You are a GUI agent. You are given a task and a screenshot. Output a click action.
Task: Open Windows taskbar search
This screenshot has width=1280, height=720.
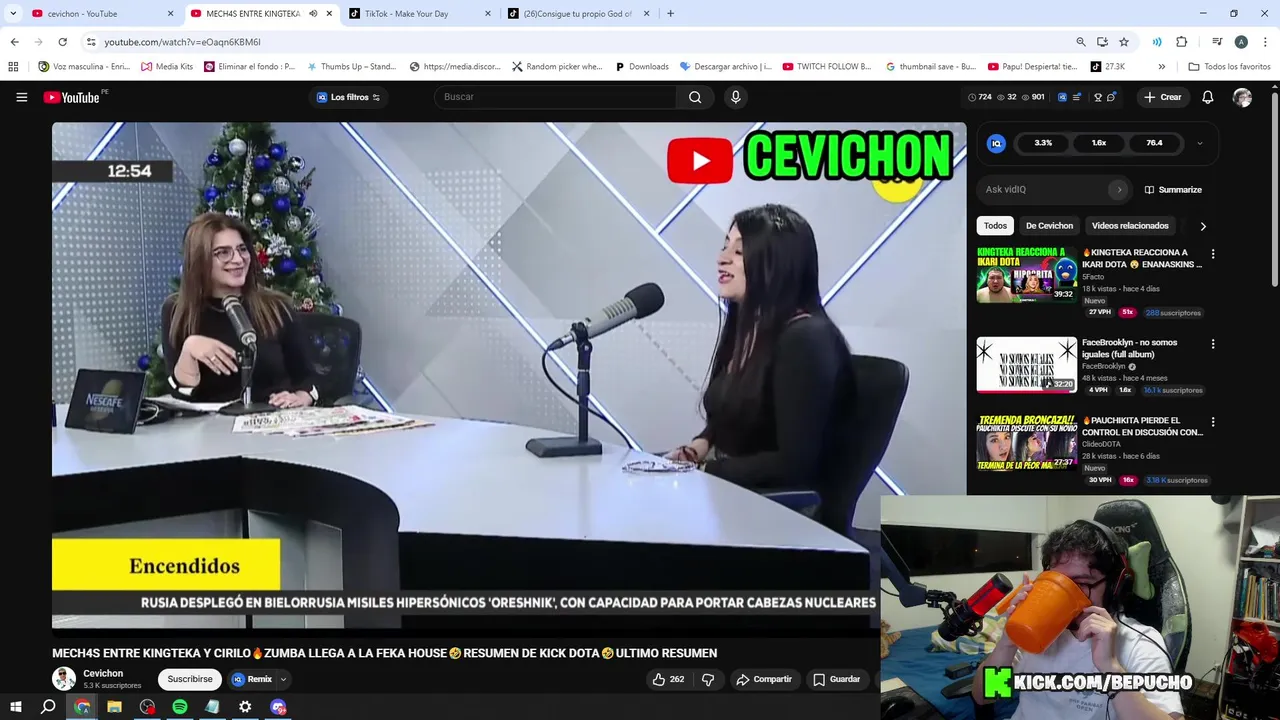48,707
